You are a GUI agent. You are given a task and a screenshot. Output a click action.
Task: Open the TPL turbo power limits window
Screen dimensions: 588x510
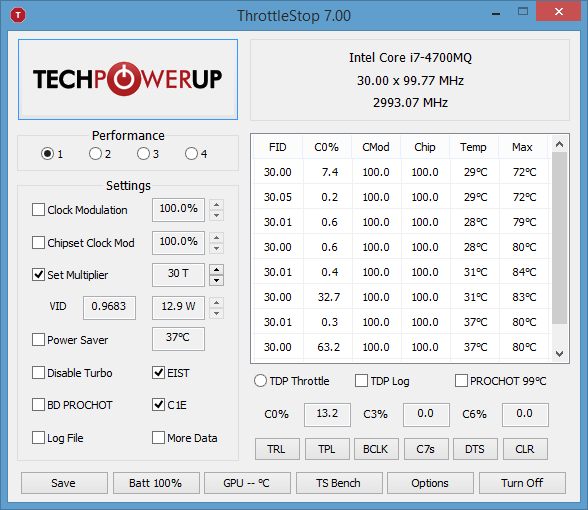point(327,449)
